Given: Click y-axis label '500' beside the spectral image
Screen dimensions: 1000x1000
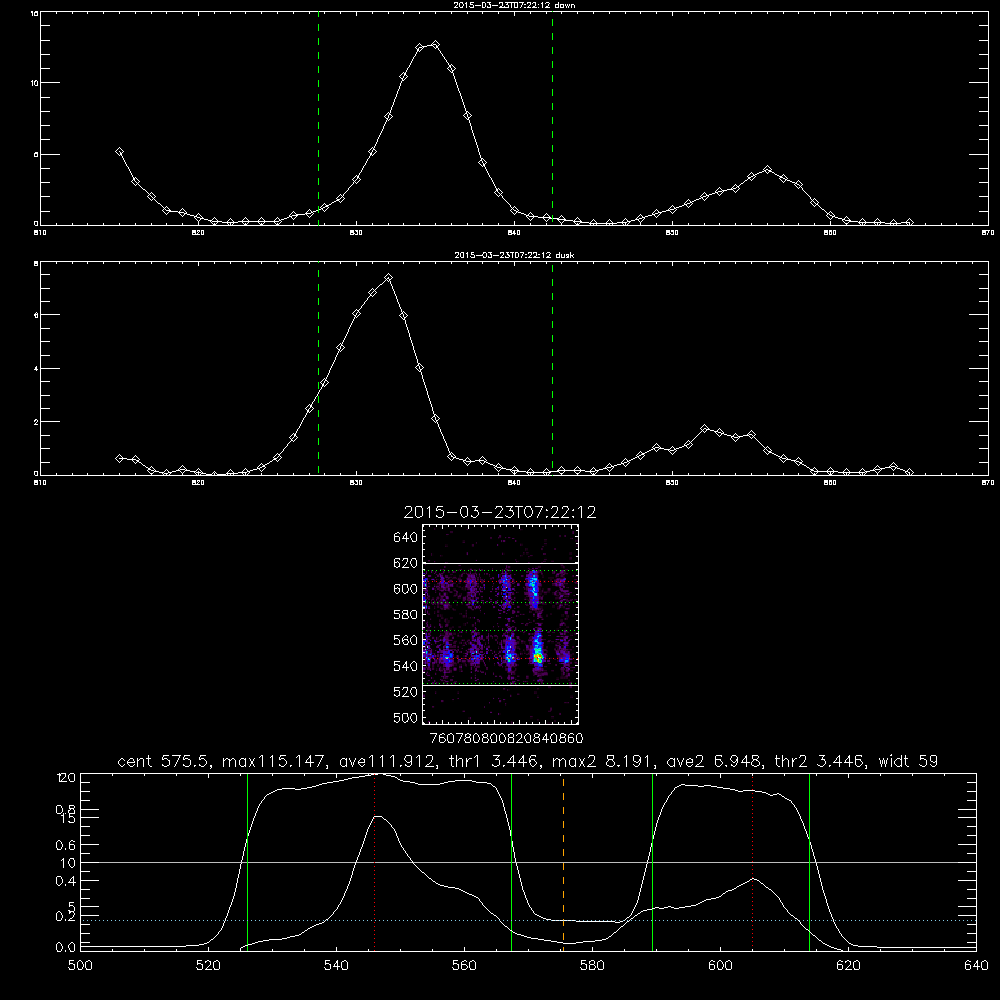Looking at the screenshot, I should (x=405, y=718).
